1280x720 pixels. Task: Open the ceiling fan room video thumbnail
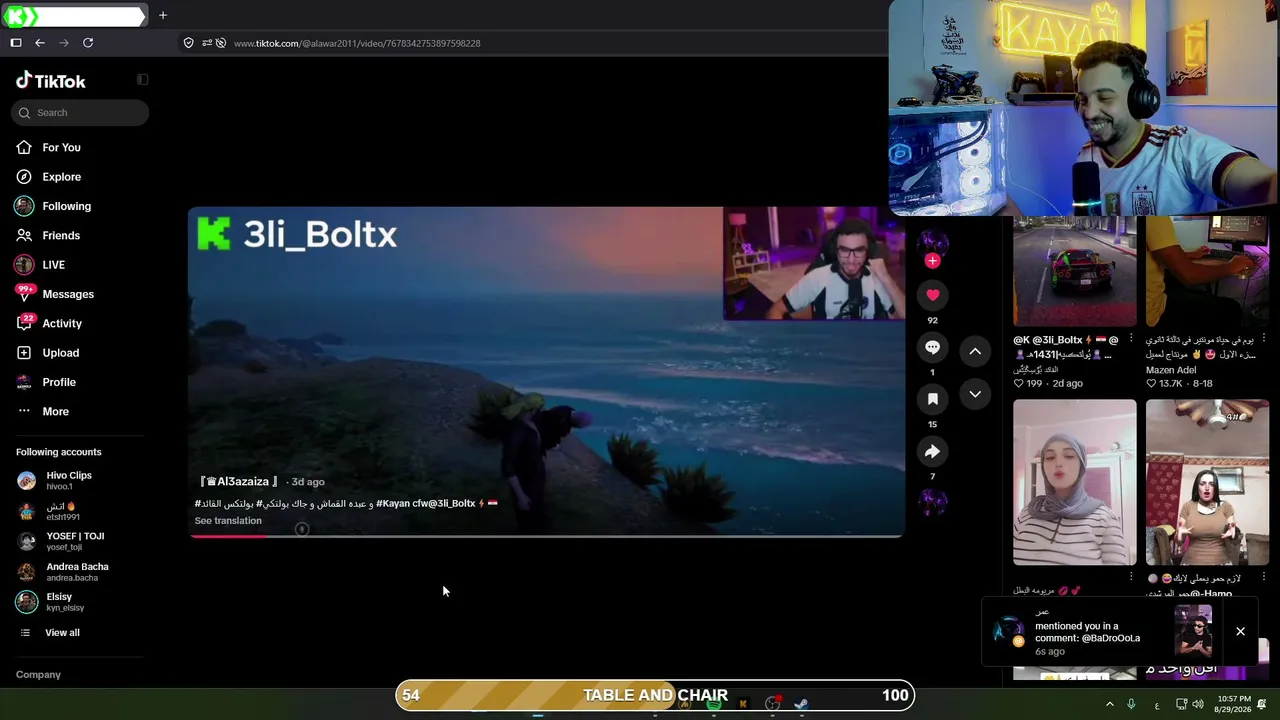(x=1207, y=483)
